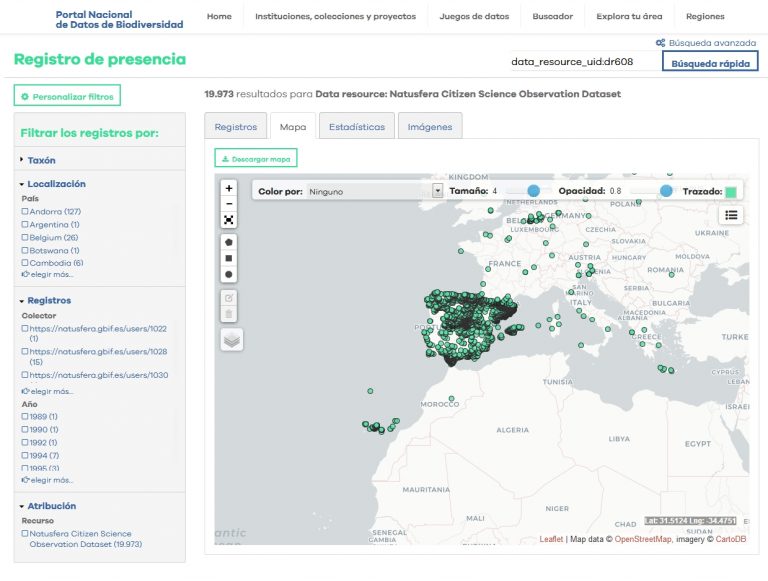Screen dimensions: 768x581
Task: Click the Descargar mapa button
Action: pyautogui.click(x=256, y=158)
